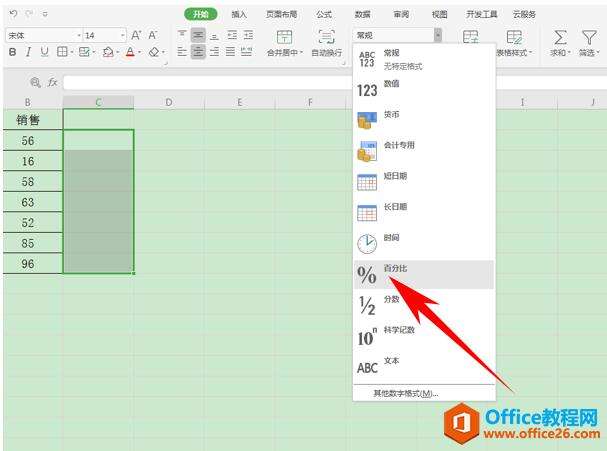Viewport: 607px width, 451px height.
Task: Collapse the number format dropdown arrow
Action: (438, 35)
